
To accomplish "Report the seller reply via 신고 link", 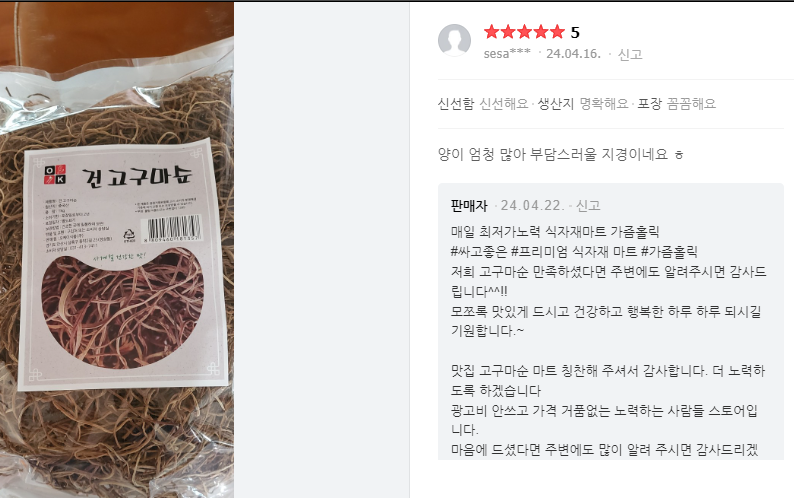I will coord(588,205).
